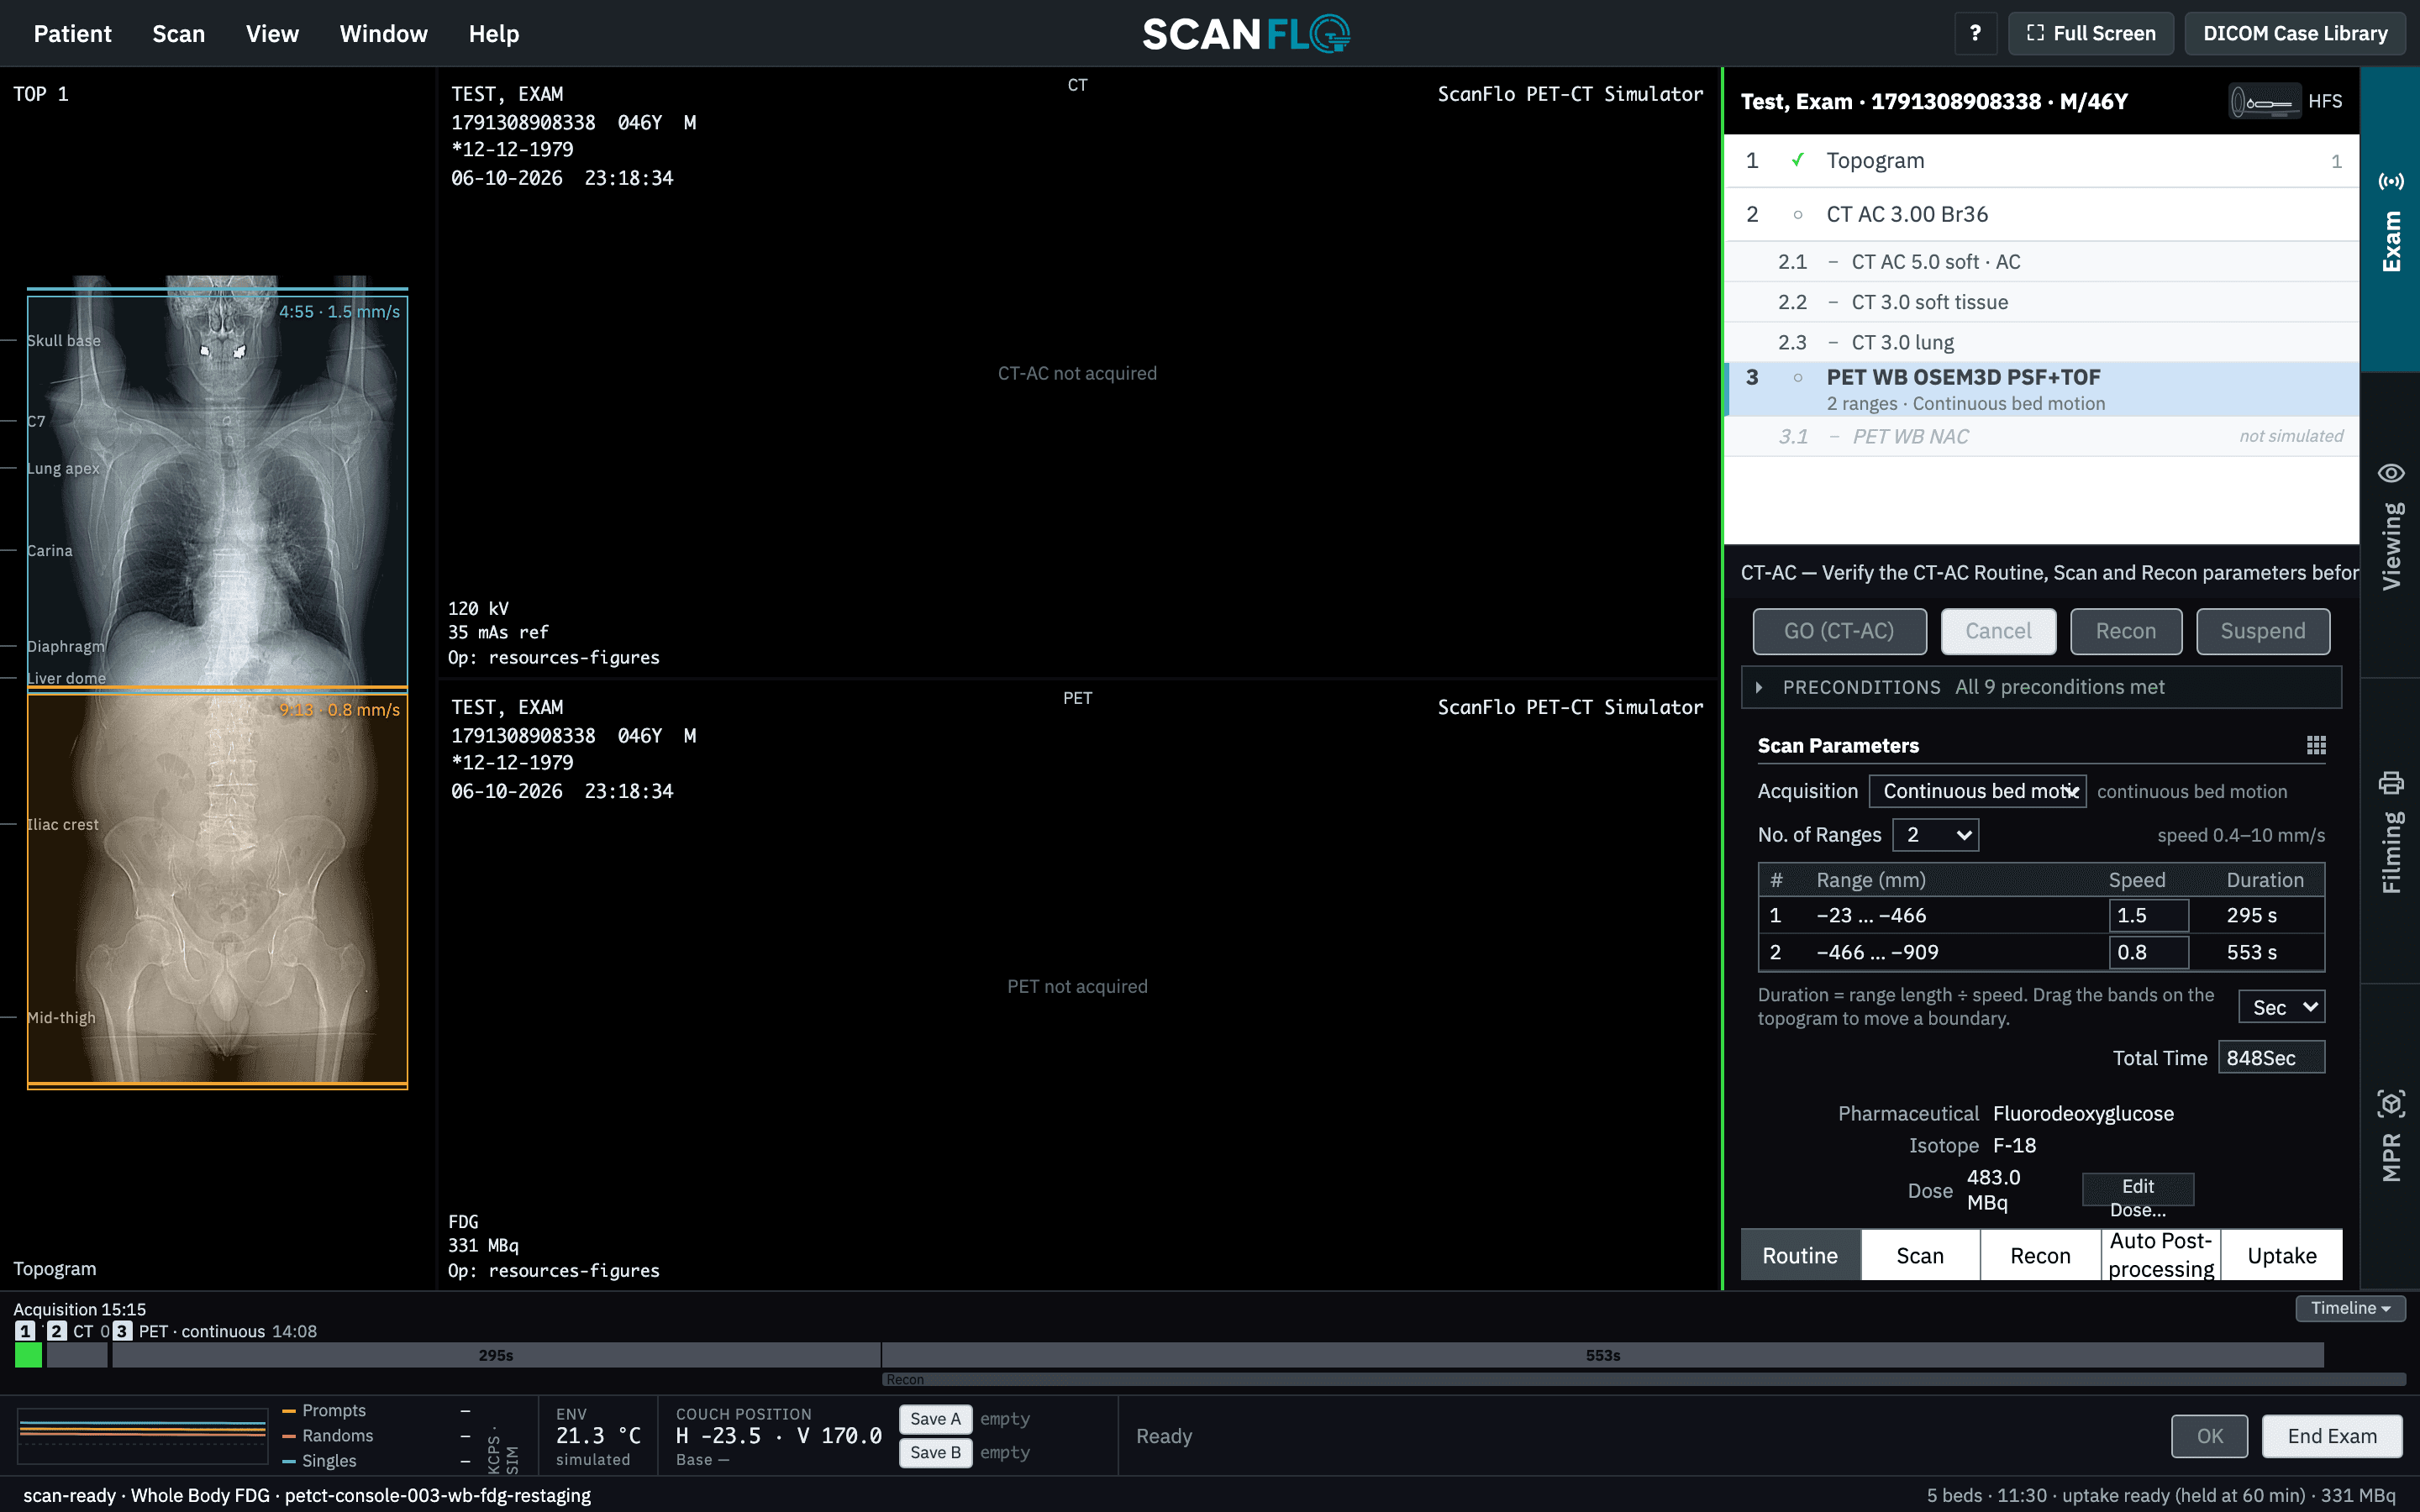The image size is (2420, 1512).
Task: Open the Acquisition mode dropdown
Action: pyautogui.click(x=1977, y=791)
